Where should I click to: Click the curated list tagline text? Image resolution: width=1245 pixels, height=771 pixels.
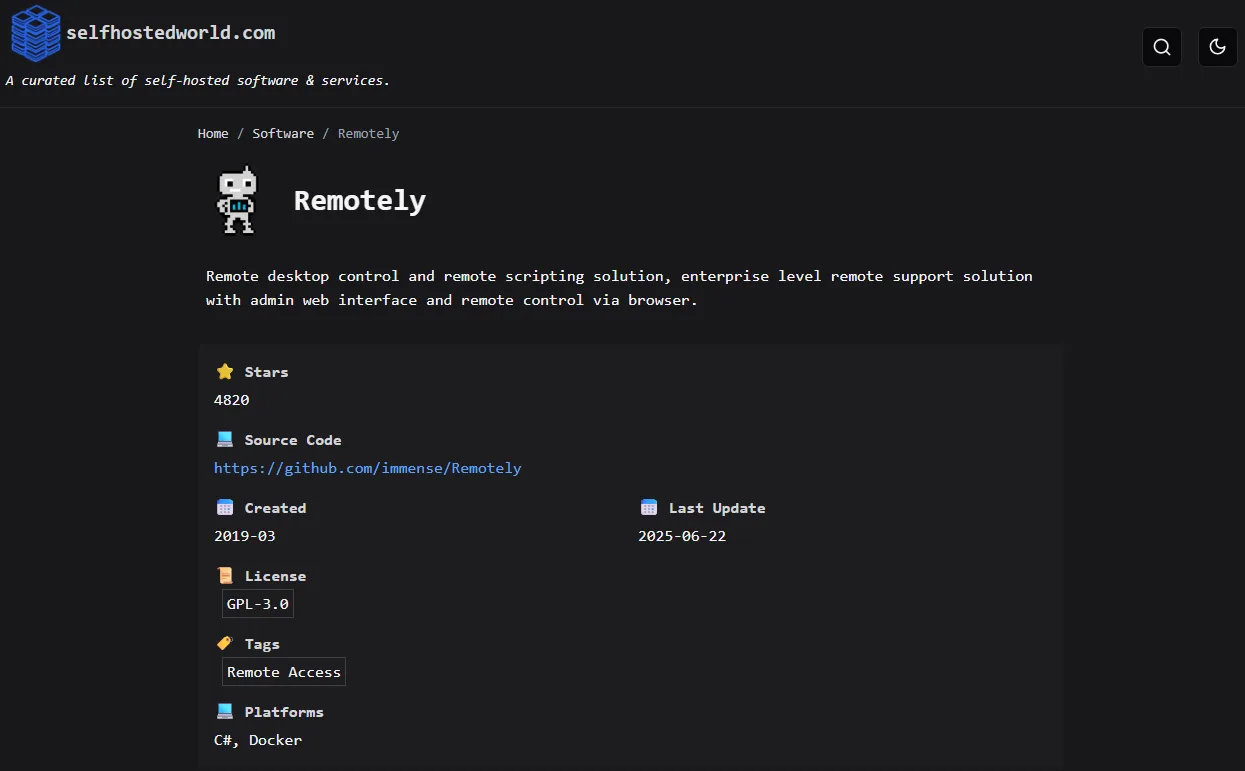point(198,80)
